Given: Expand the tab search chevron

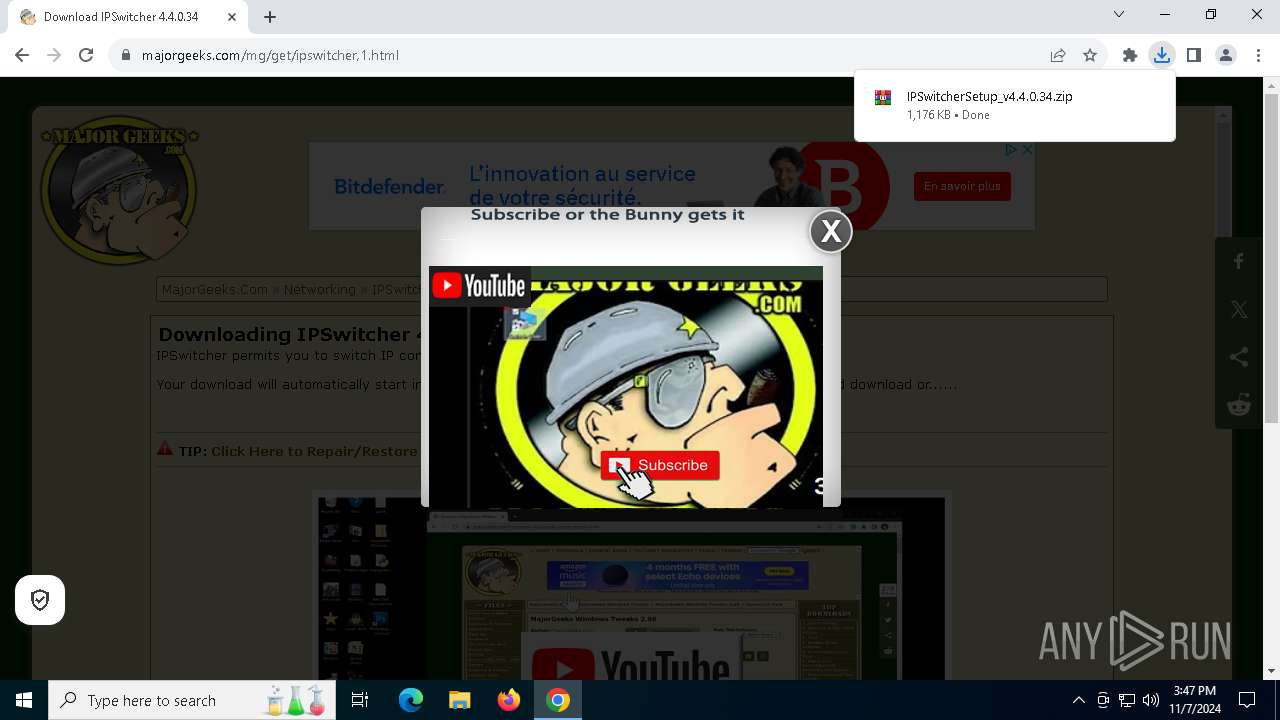Looking at the screenshot, I should pos(1119,15).
